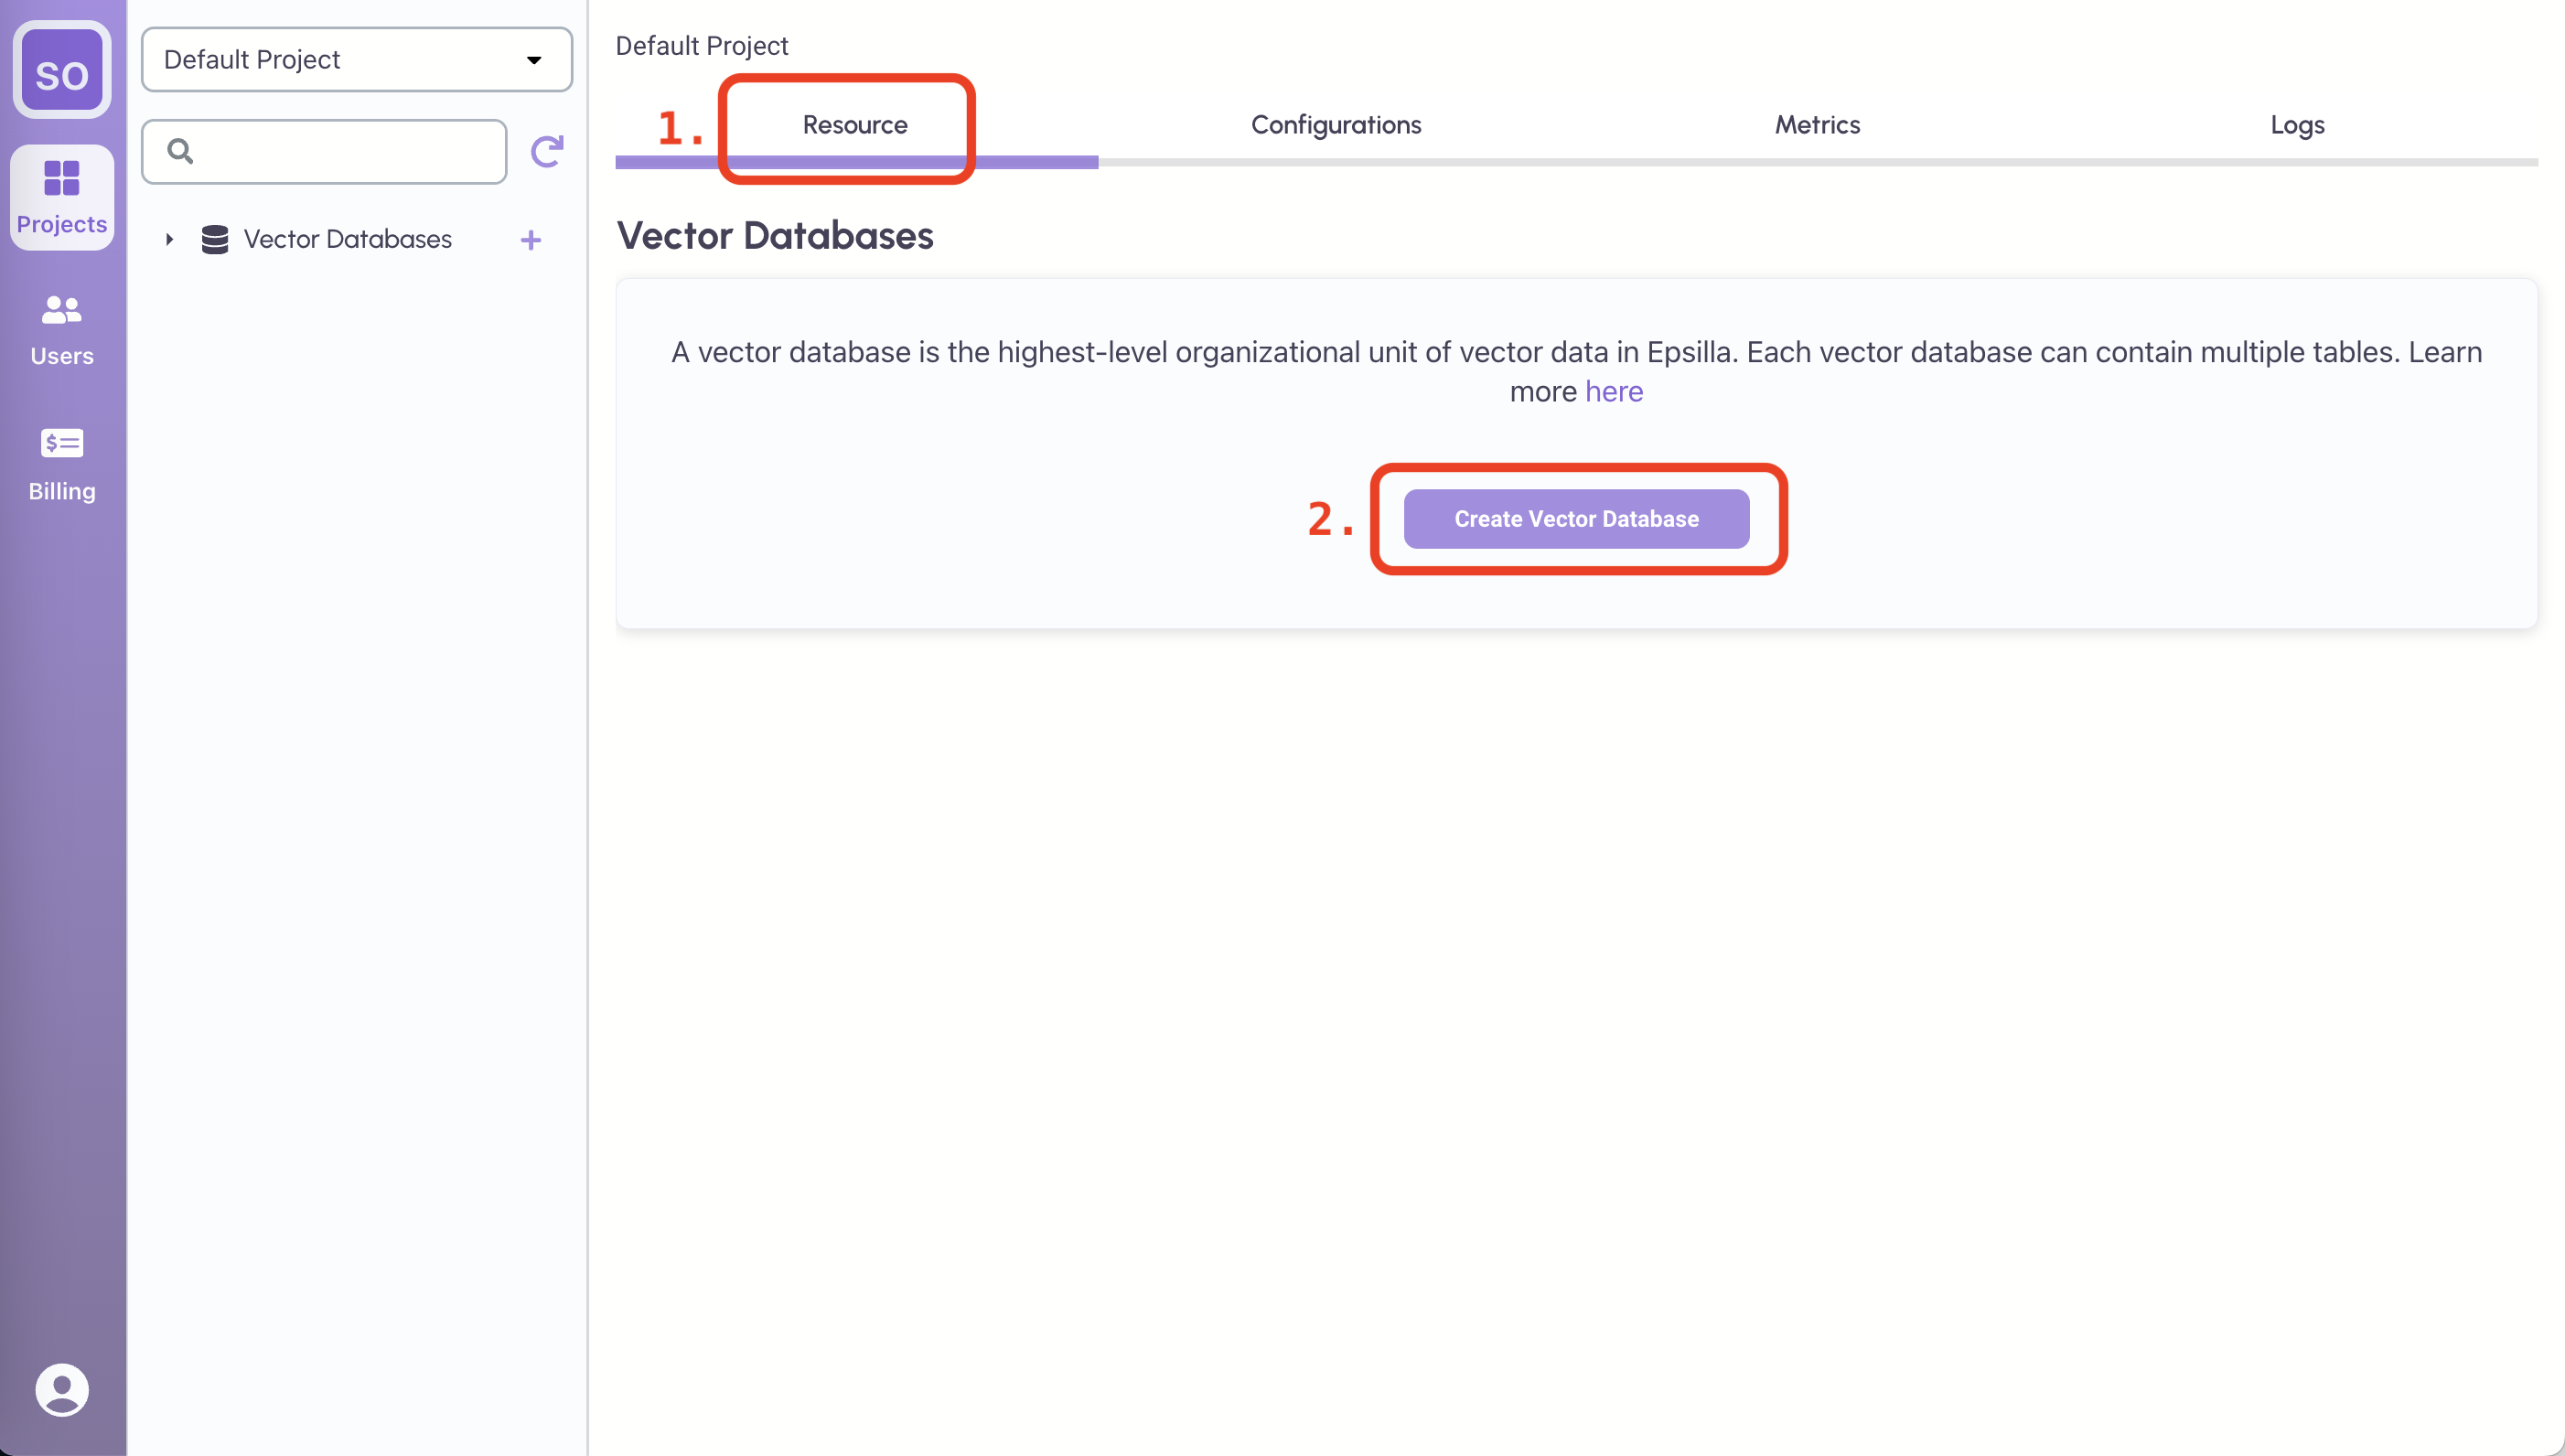
Task: Open the Projects section in sidebar
Action: [62, 197]
